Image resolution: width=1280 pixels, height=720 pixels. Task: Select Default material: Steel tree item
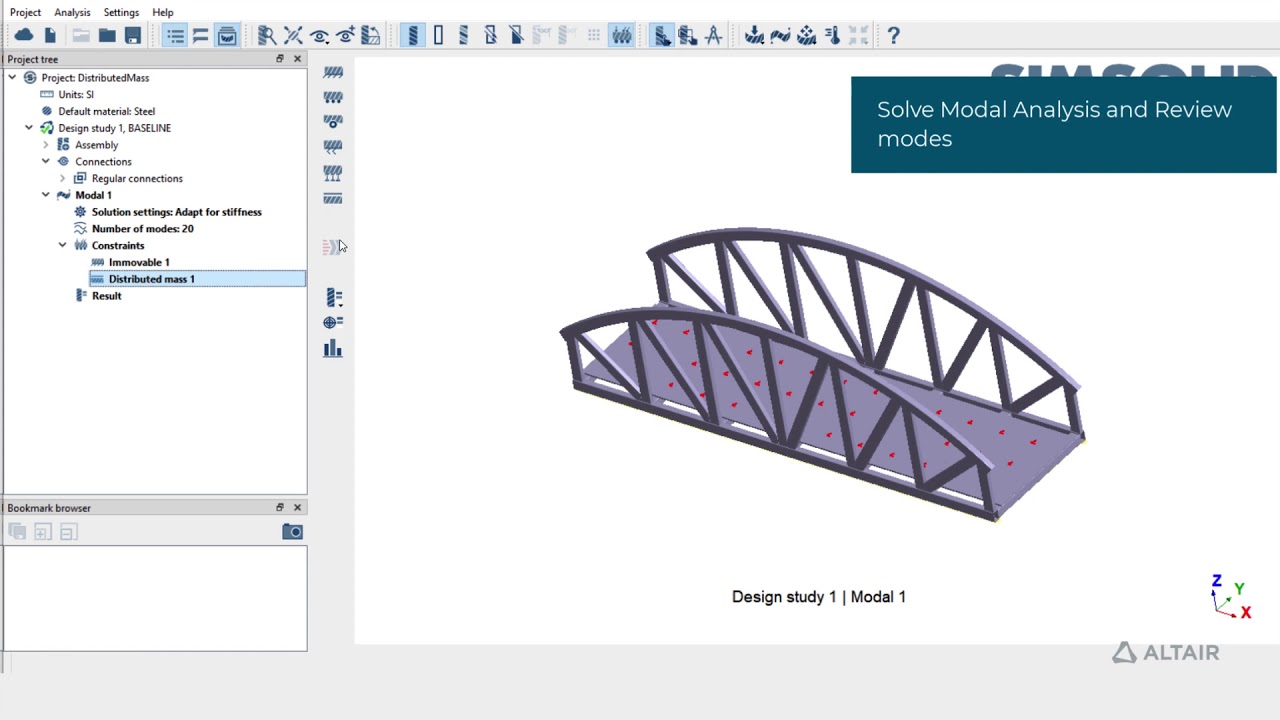[106, 112]
